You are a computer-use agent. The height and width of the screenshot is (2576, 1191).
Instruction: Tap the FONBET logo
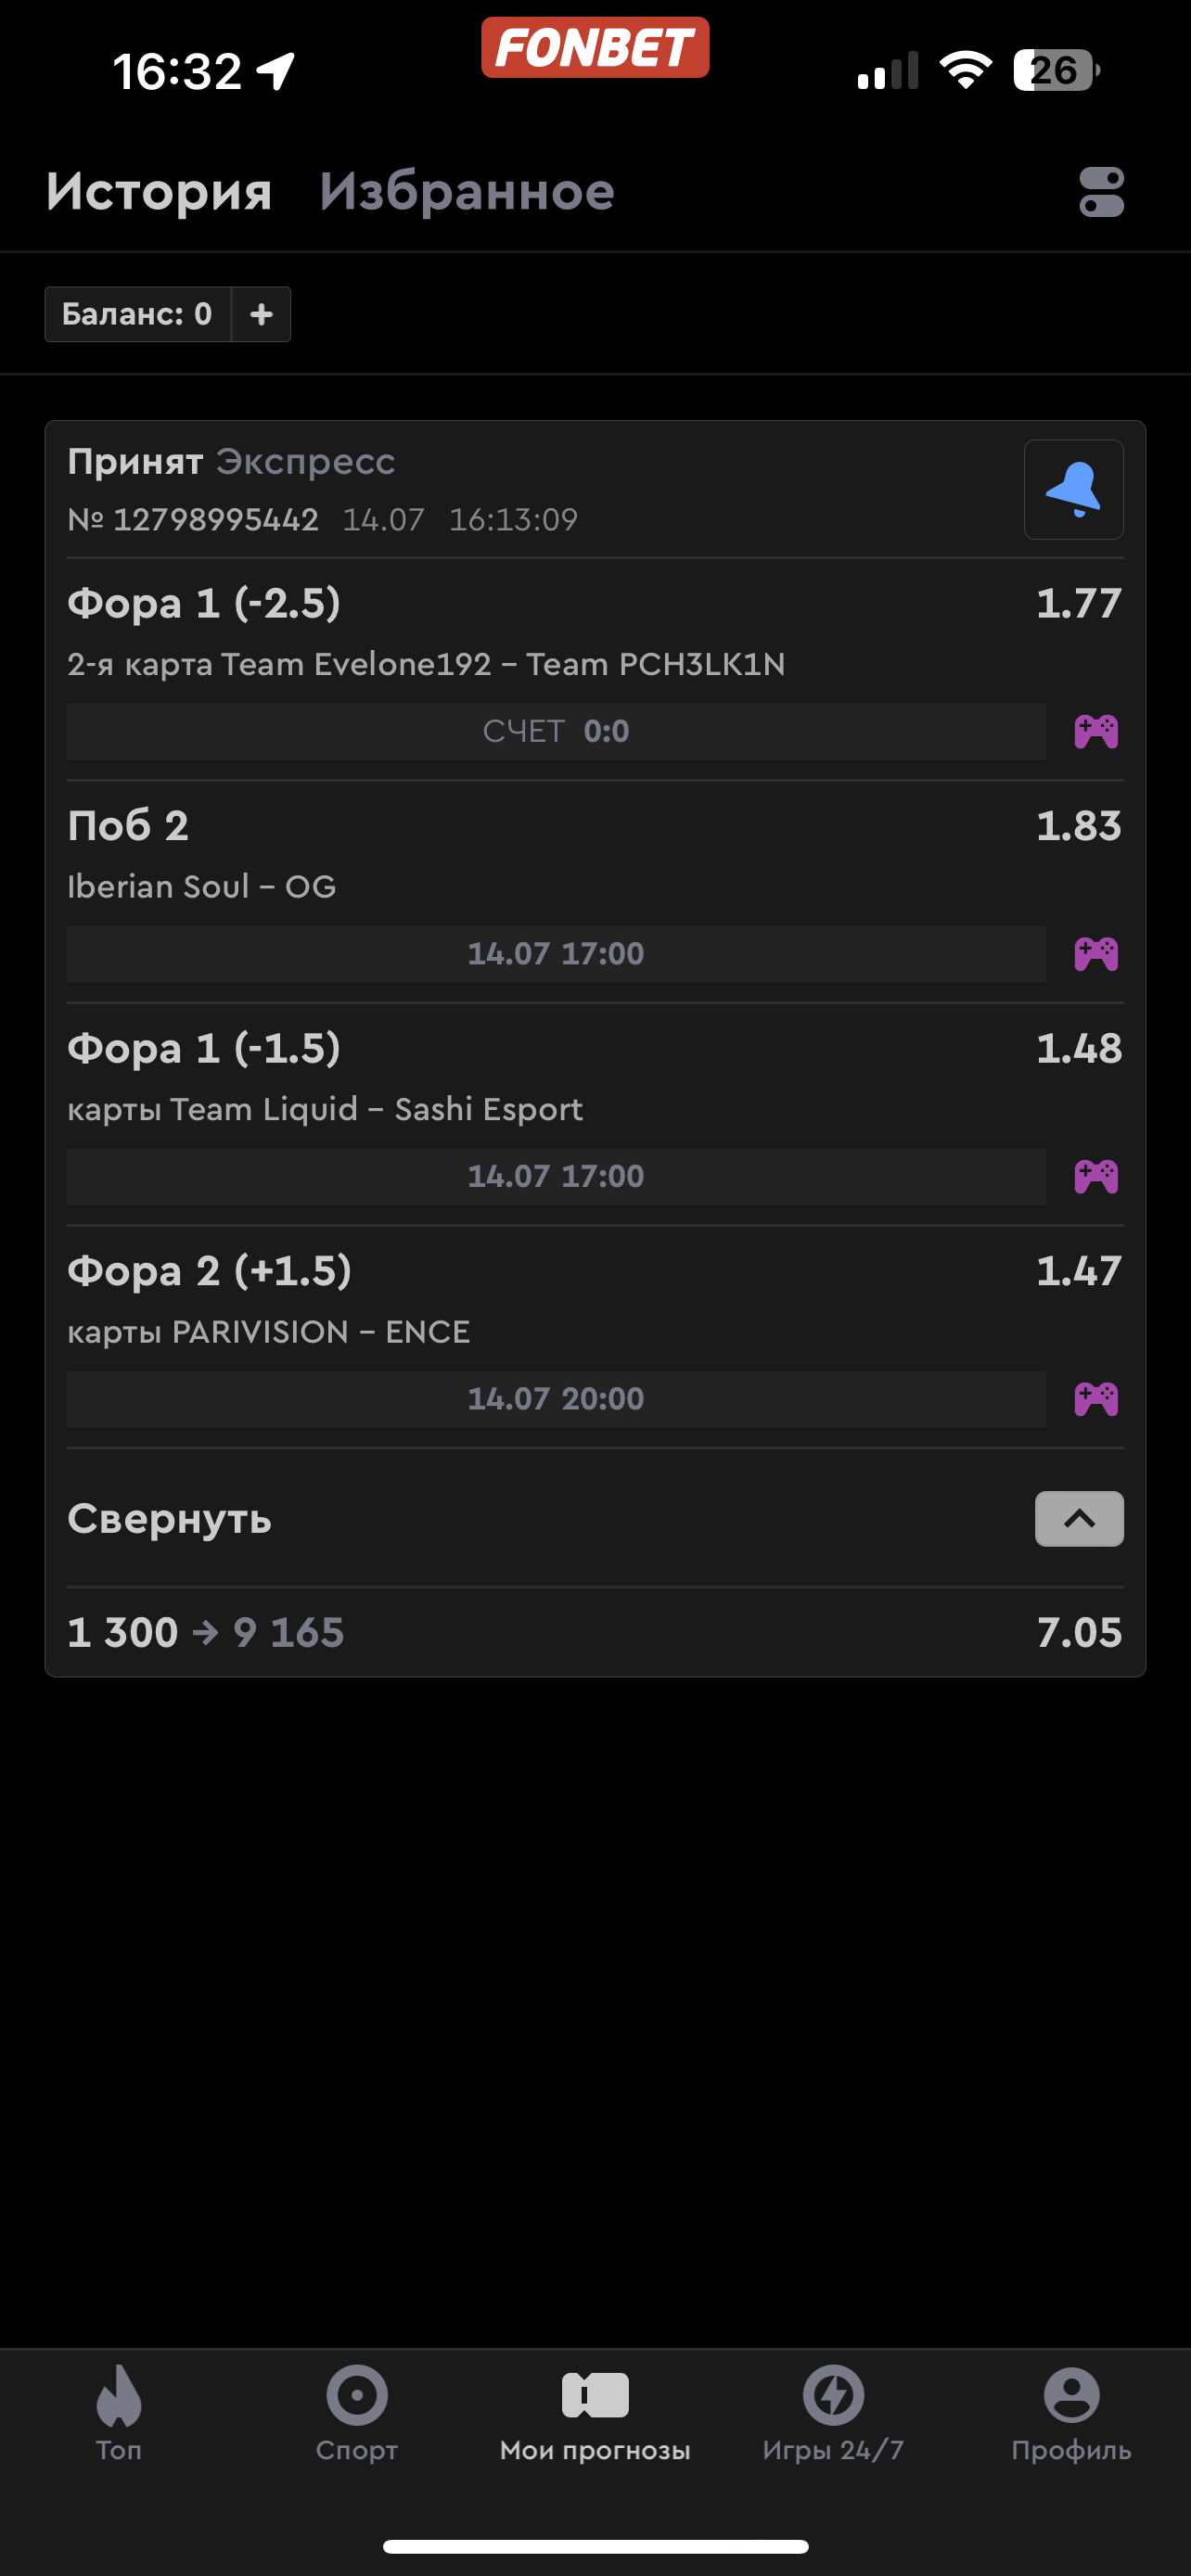coord(595,47)
